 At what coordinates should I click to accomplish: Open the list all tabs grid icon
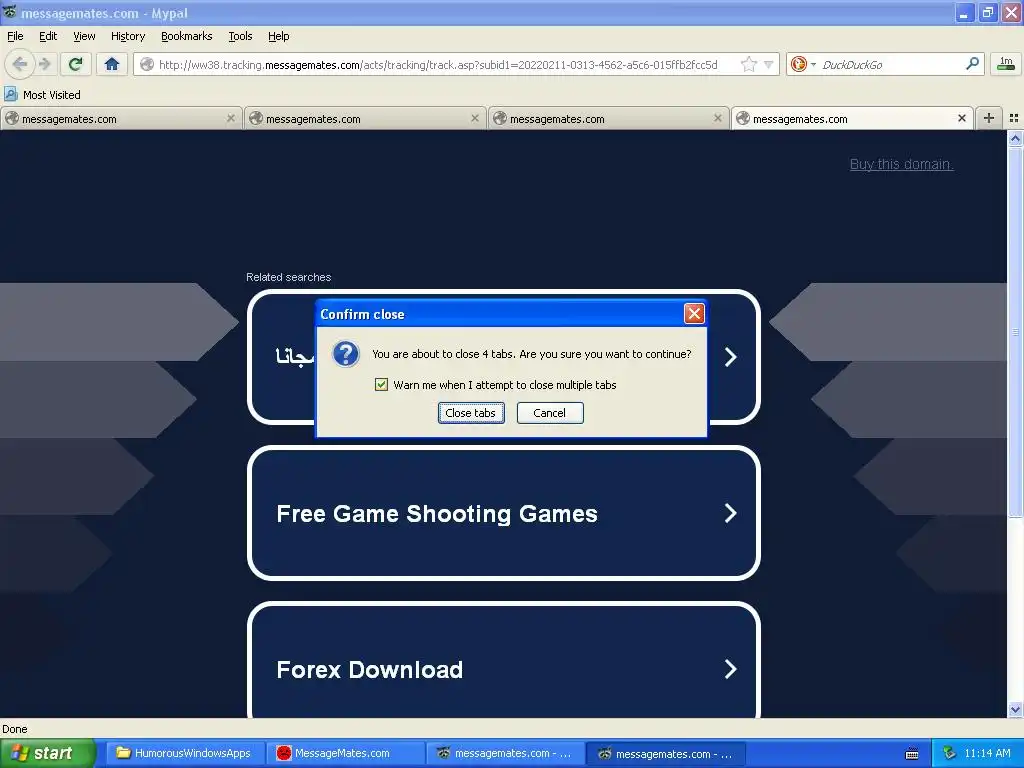1014,118
